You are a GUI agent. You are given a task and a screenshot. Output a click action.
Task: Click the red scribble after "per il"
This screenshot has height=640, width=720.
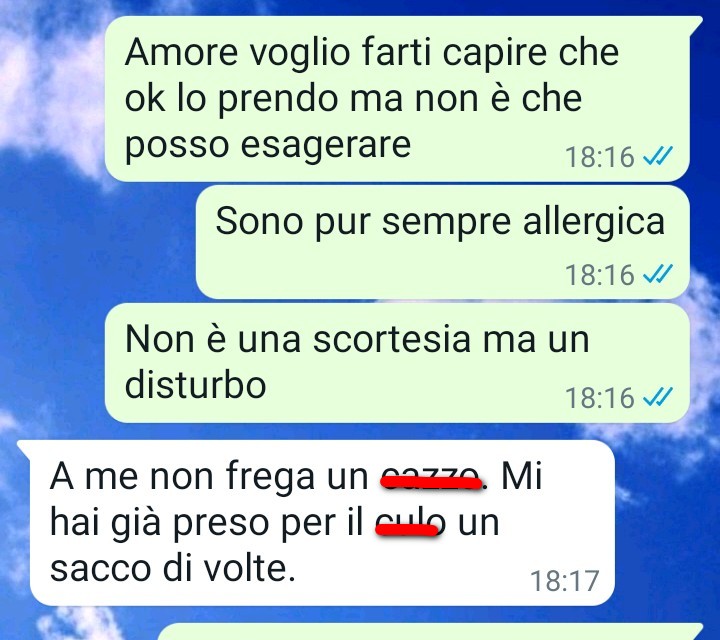[x=407, y=530]
